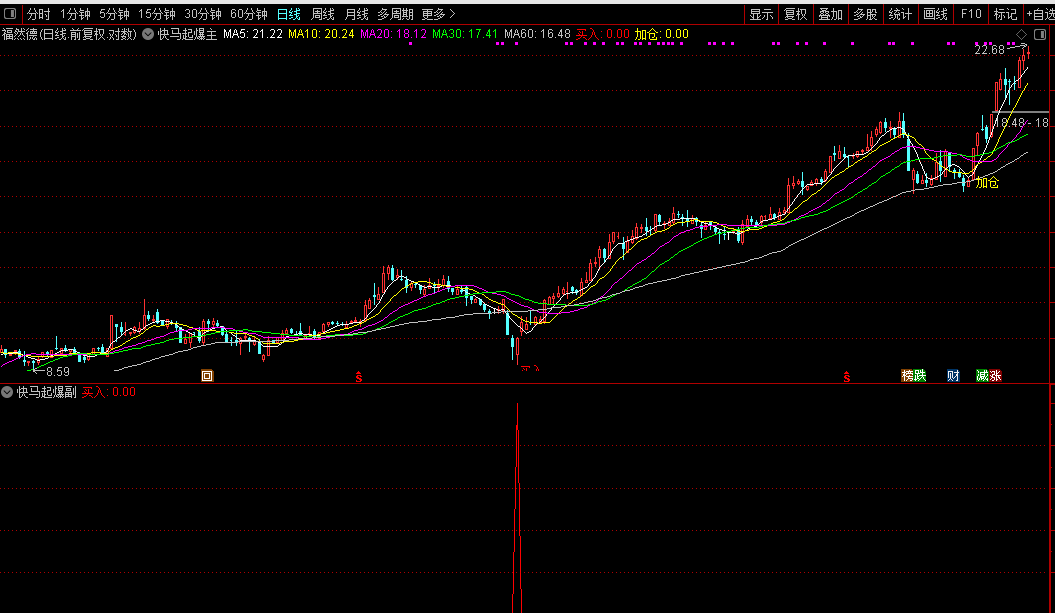Click the 减 marker icon
This screenshot has width=1055, height=613.
point(982,375)
